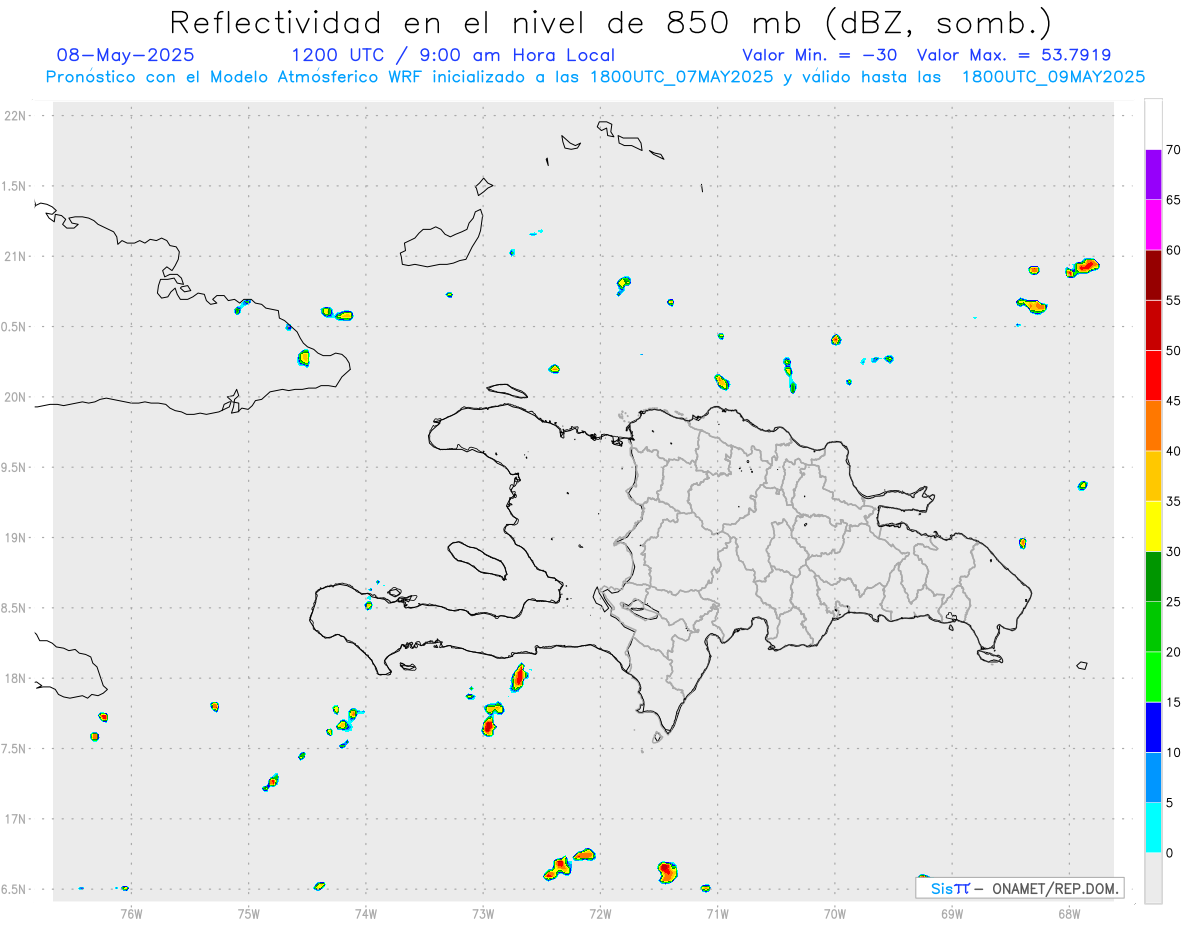
Task: Select the '60' colorbar scale label
Action: pyautogui.click(x=1173, y=250)
